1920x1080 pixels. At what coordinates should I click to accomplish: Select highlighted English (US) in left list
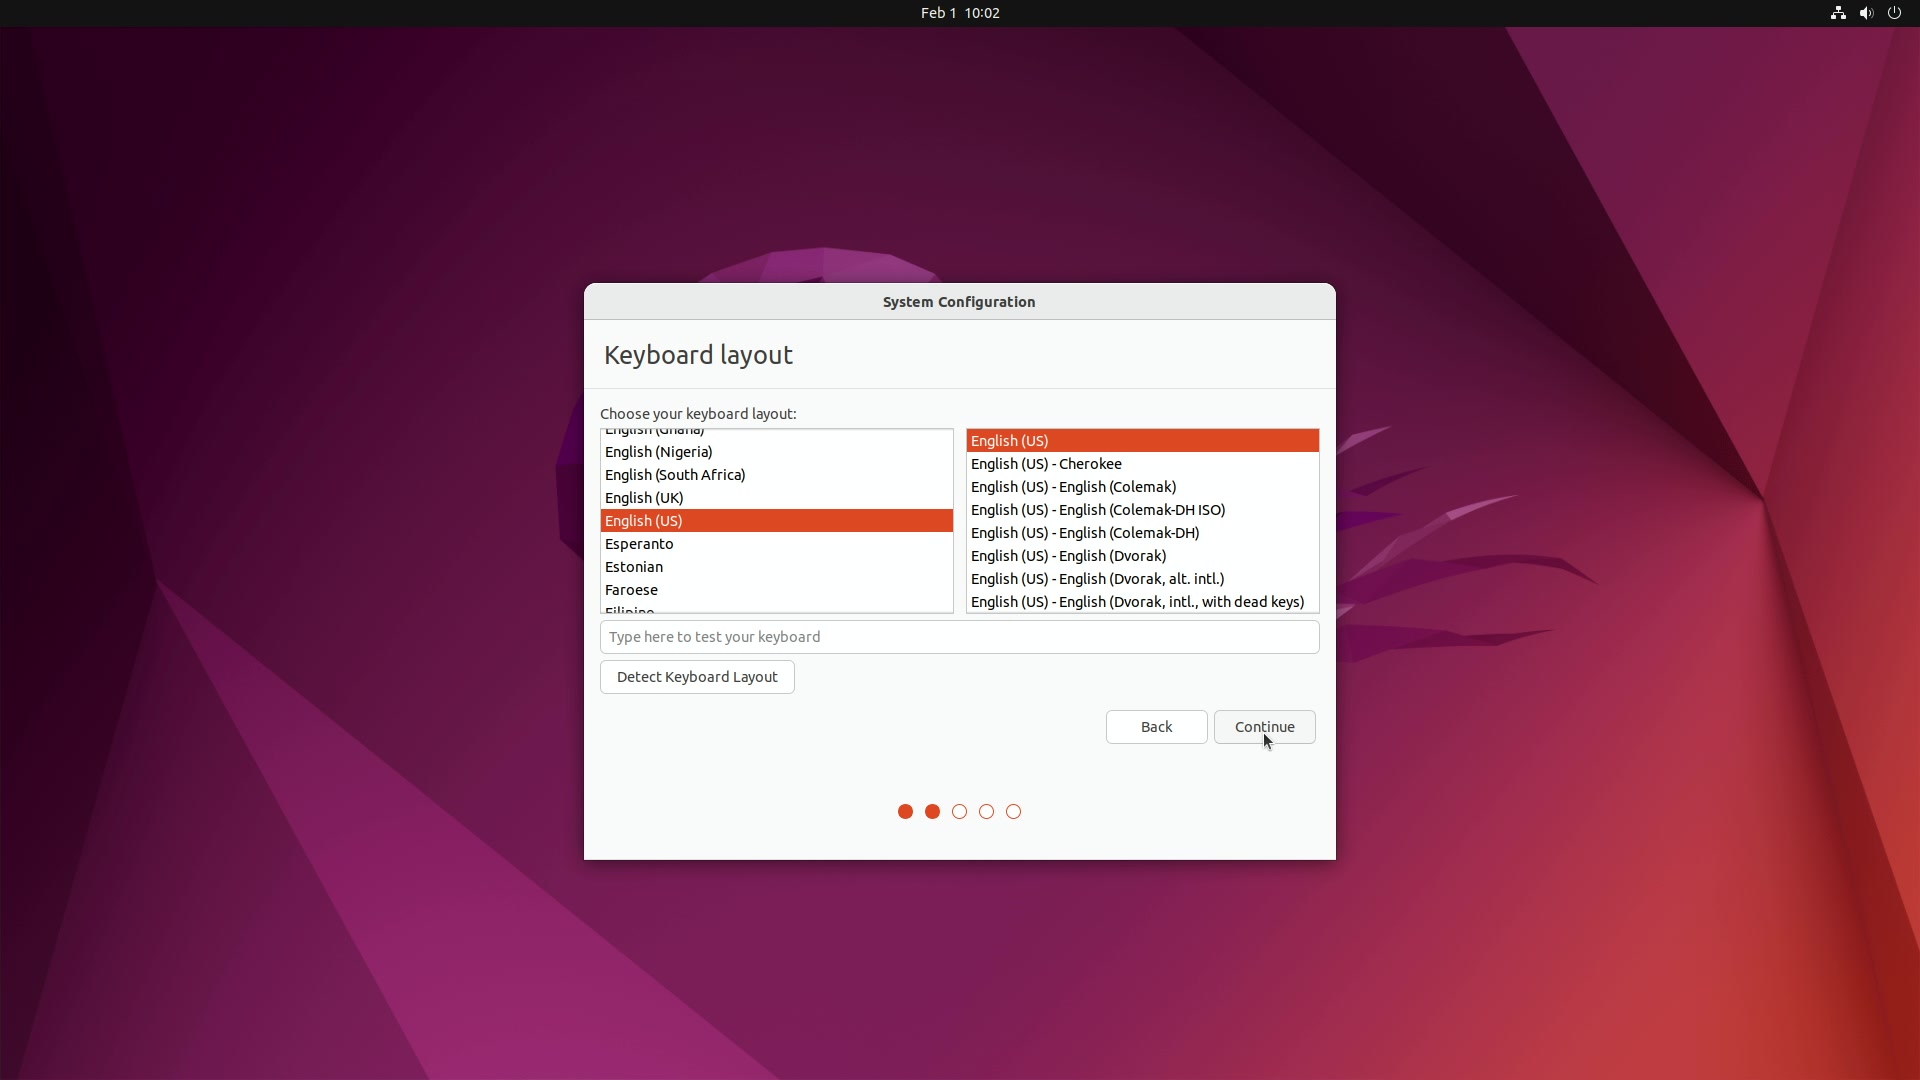click(x=776, y=521)
